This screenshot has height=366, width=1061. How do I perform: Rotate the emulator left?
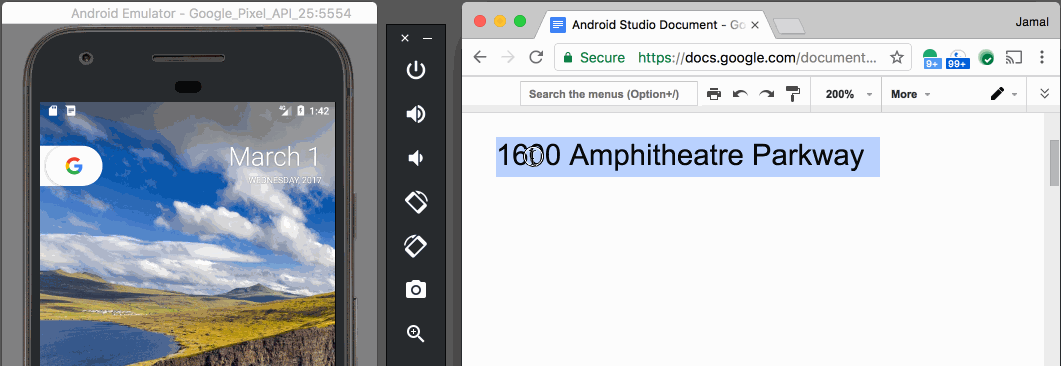[415, 202]
